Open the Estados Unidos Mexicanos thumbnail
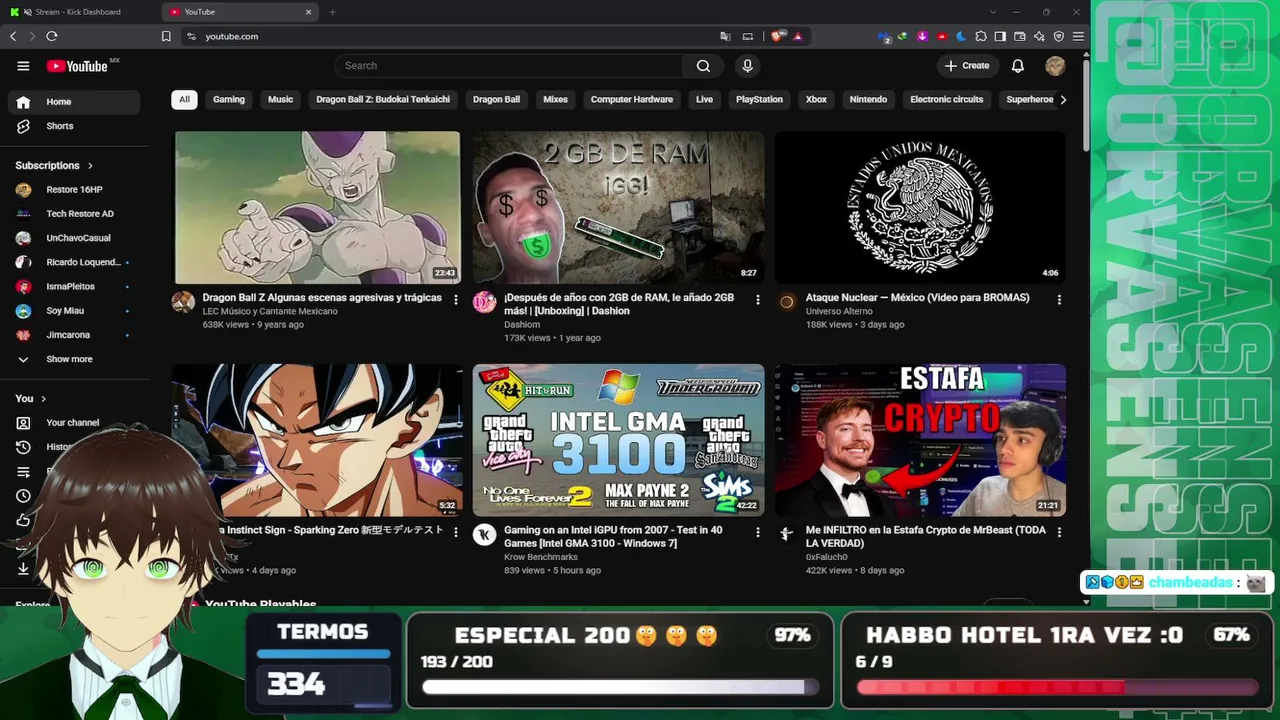 tap(920, 208)
